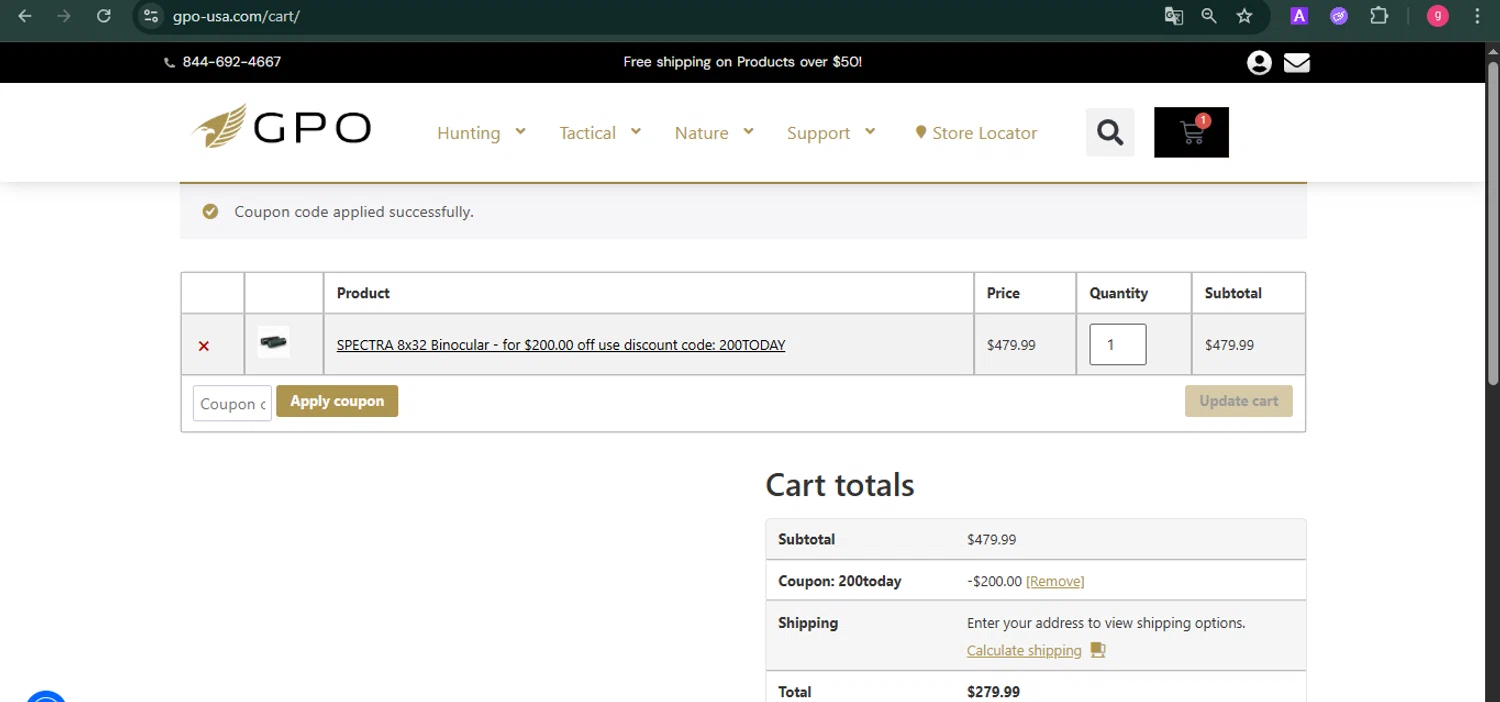Click the Update cart button
This screenshot has width=1500, height=702.
click(x=1238, y=401)
